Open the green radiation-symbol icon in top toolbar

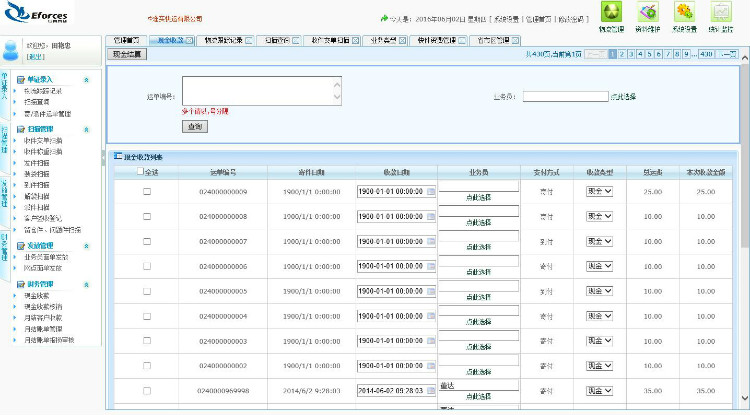[610, 12]
